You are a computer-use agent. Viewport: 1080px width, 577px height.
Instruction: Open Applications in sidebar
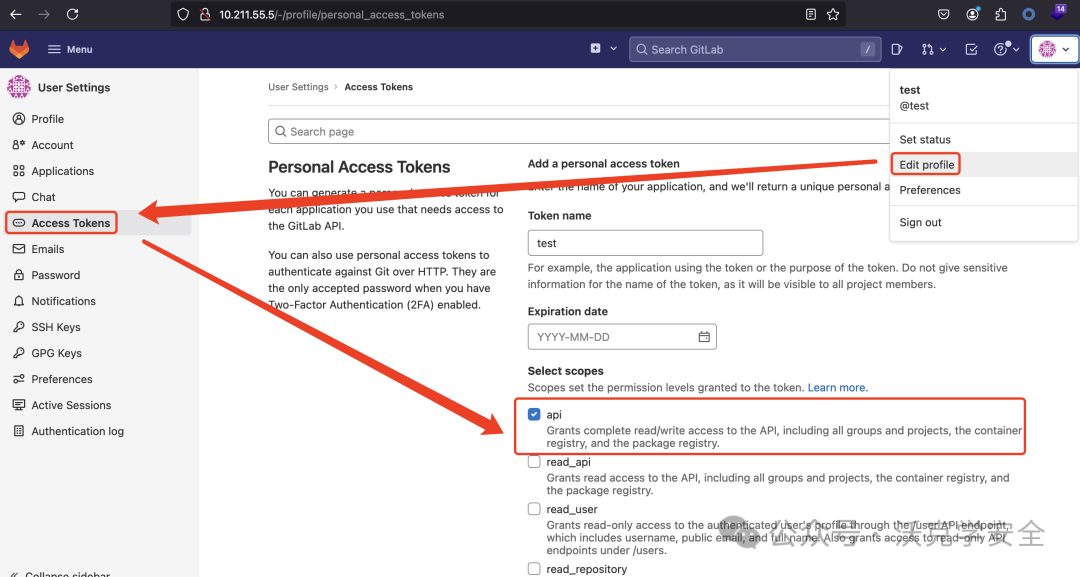tap(63, 171)
